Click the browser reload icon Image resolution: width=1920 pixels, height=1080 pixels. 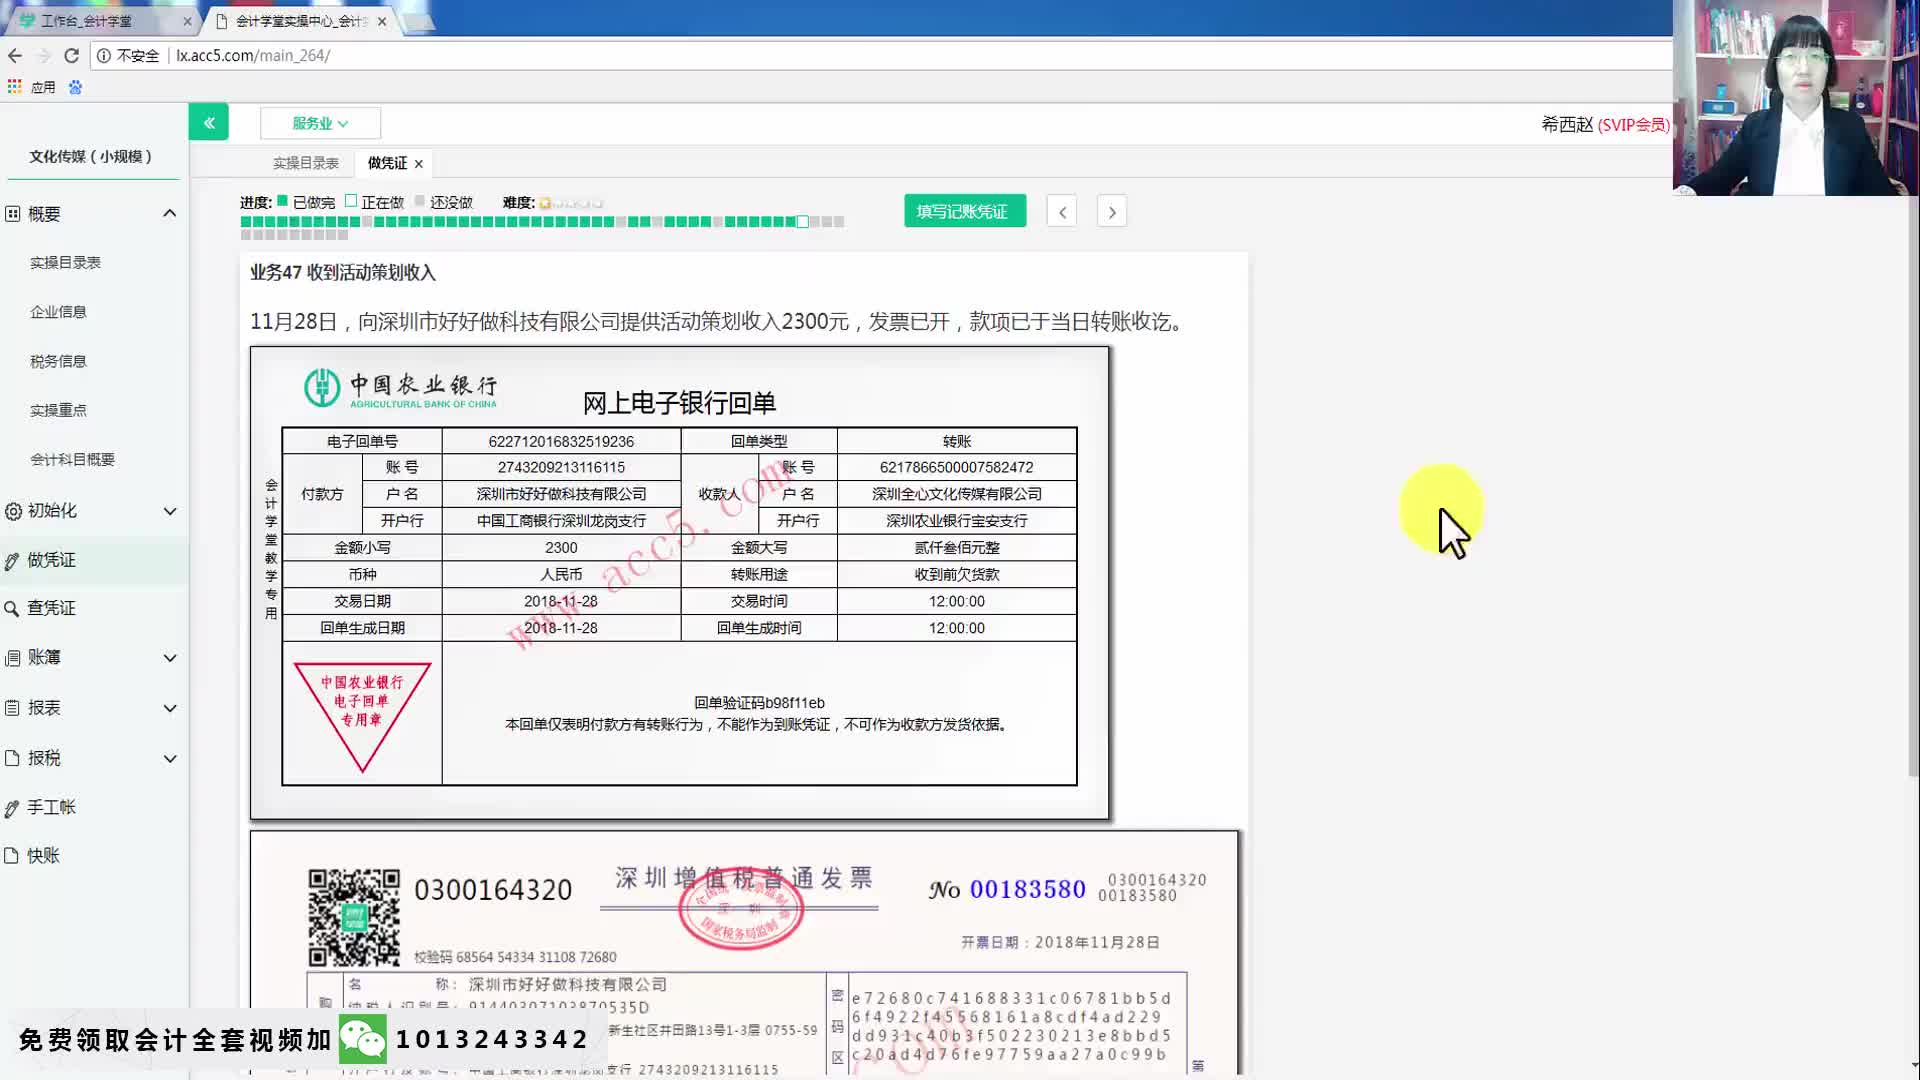(x=71, y=56)
